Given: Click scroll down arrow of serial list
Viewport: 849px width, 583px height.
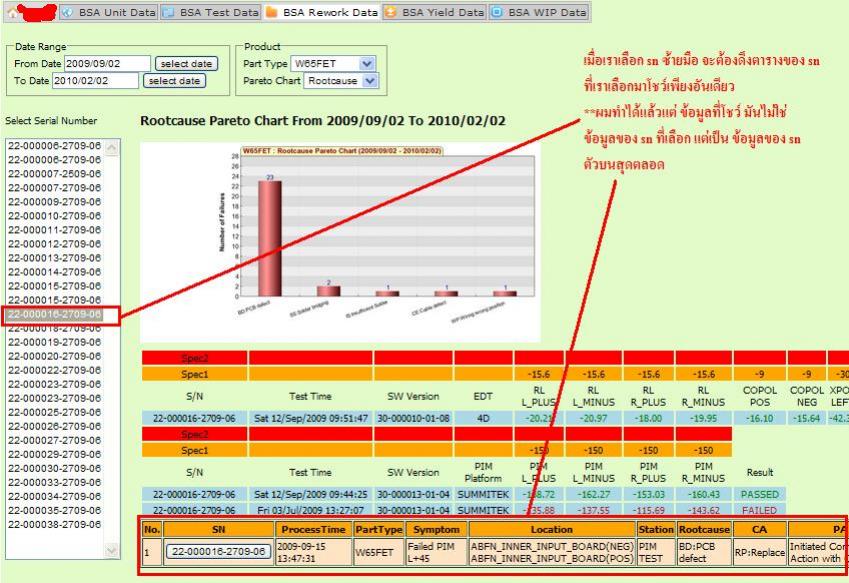Looking at the screenshot, I should coord(112,550).
